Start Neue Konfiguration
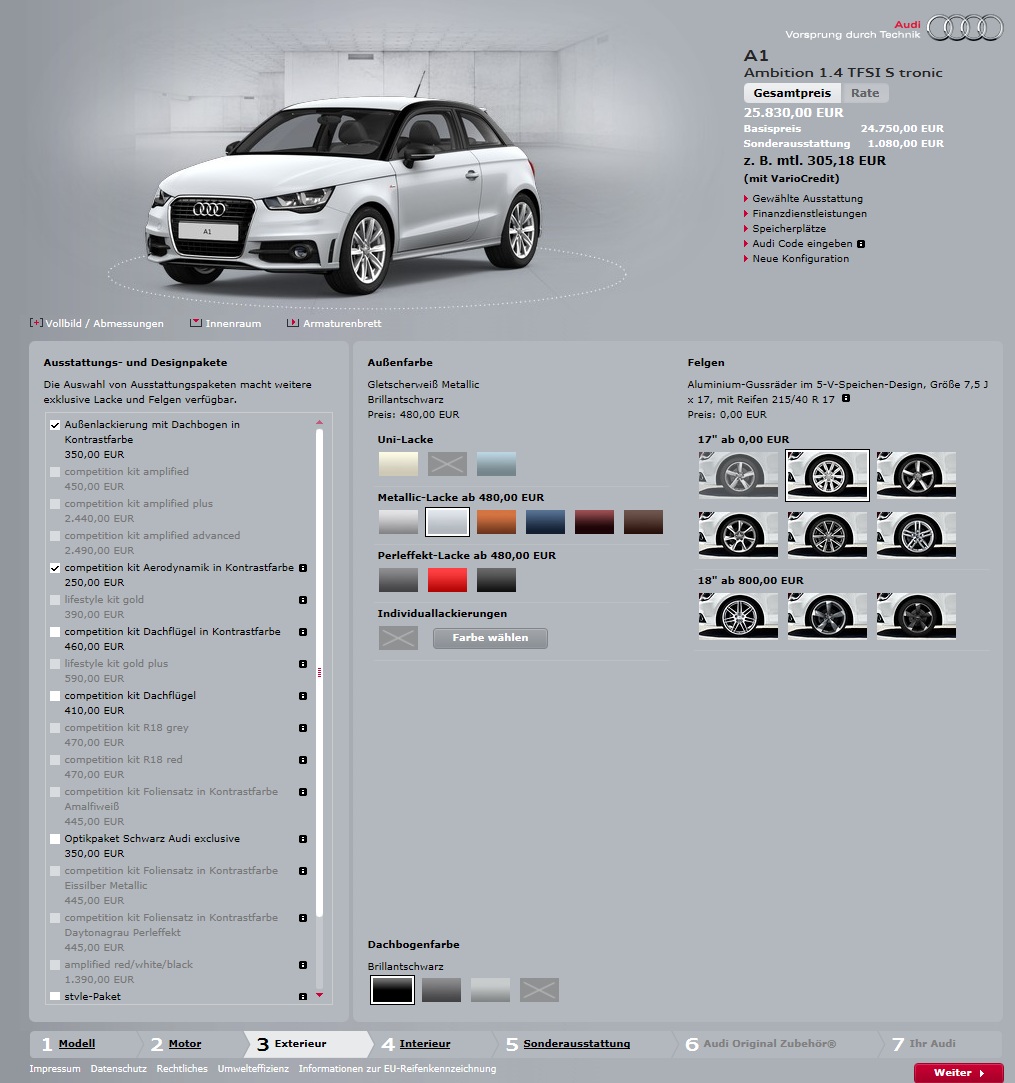 click(800, 258)
